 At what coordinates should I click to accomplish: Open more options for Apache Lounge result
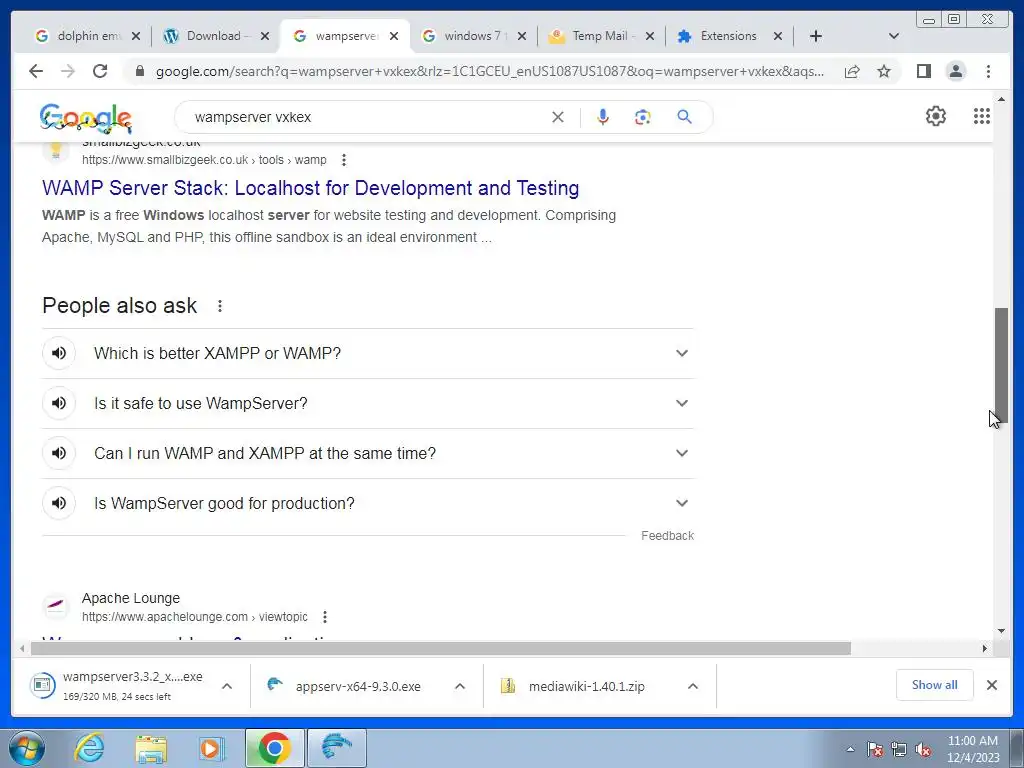point(325,617)
